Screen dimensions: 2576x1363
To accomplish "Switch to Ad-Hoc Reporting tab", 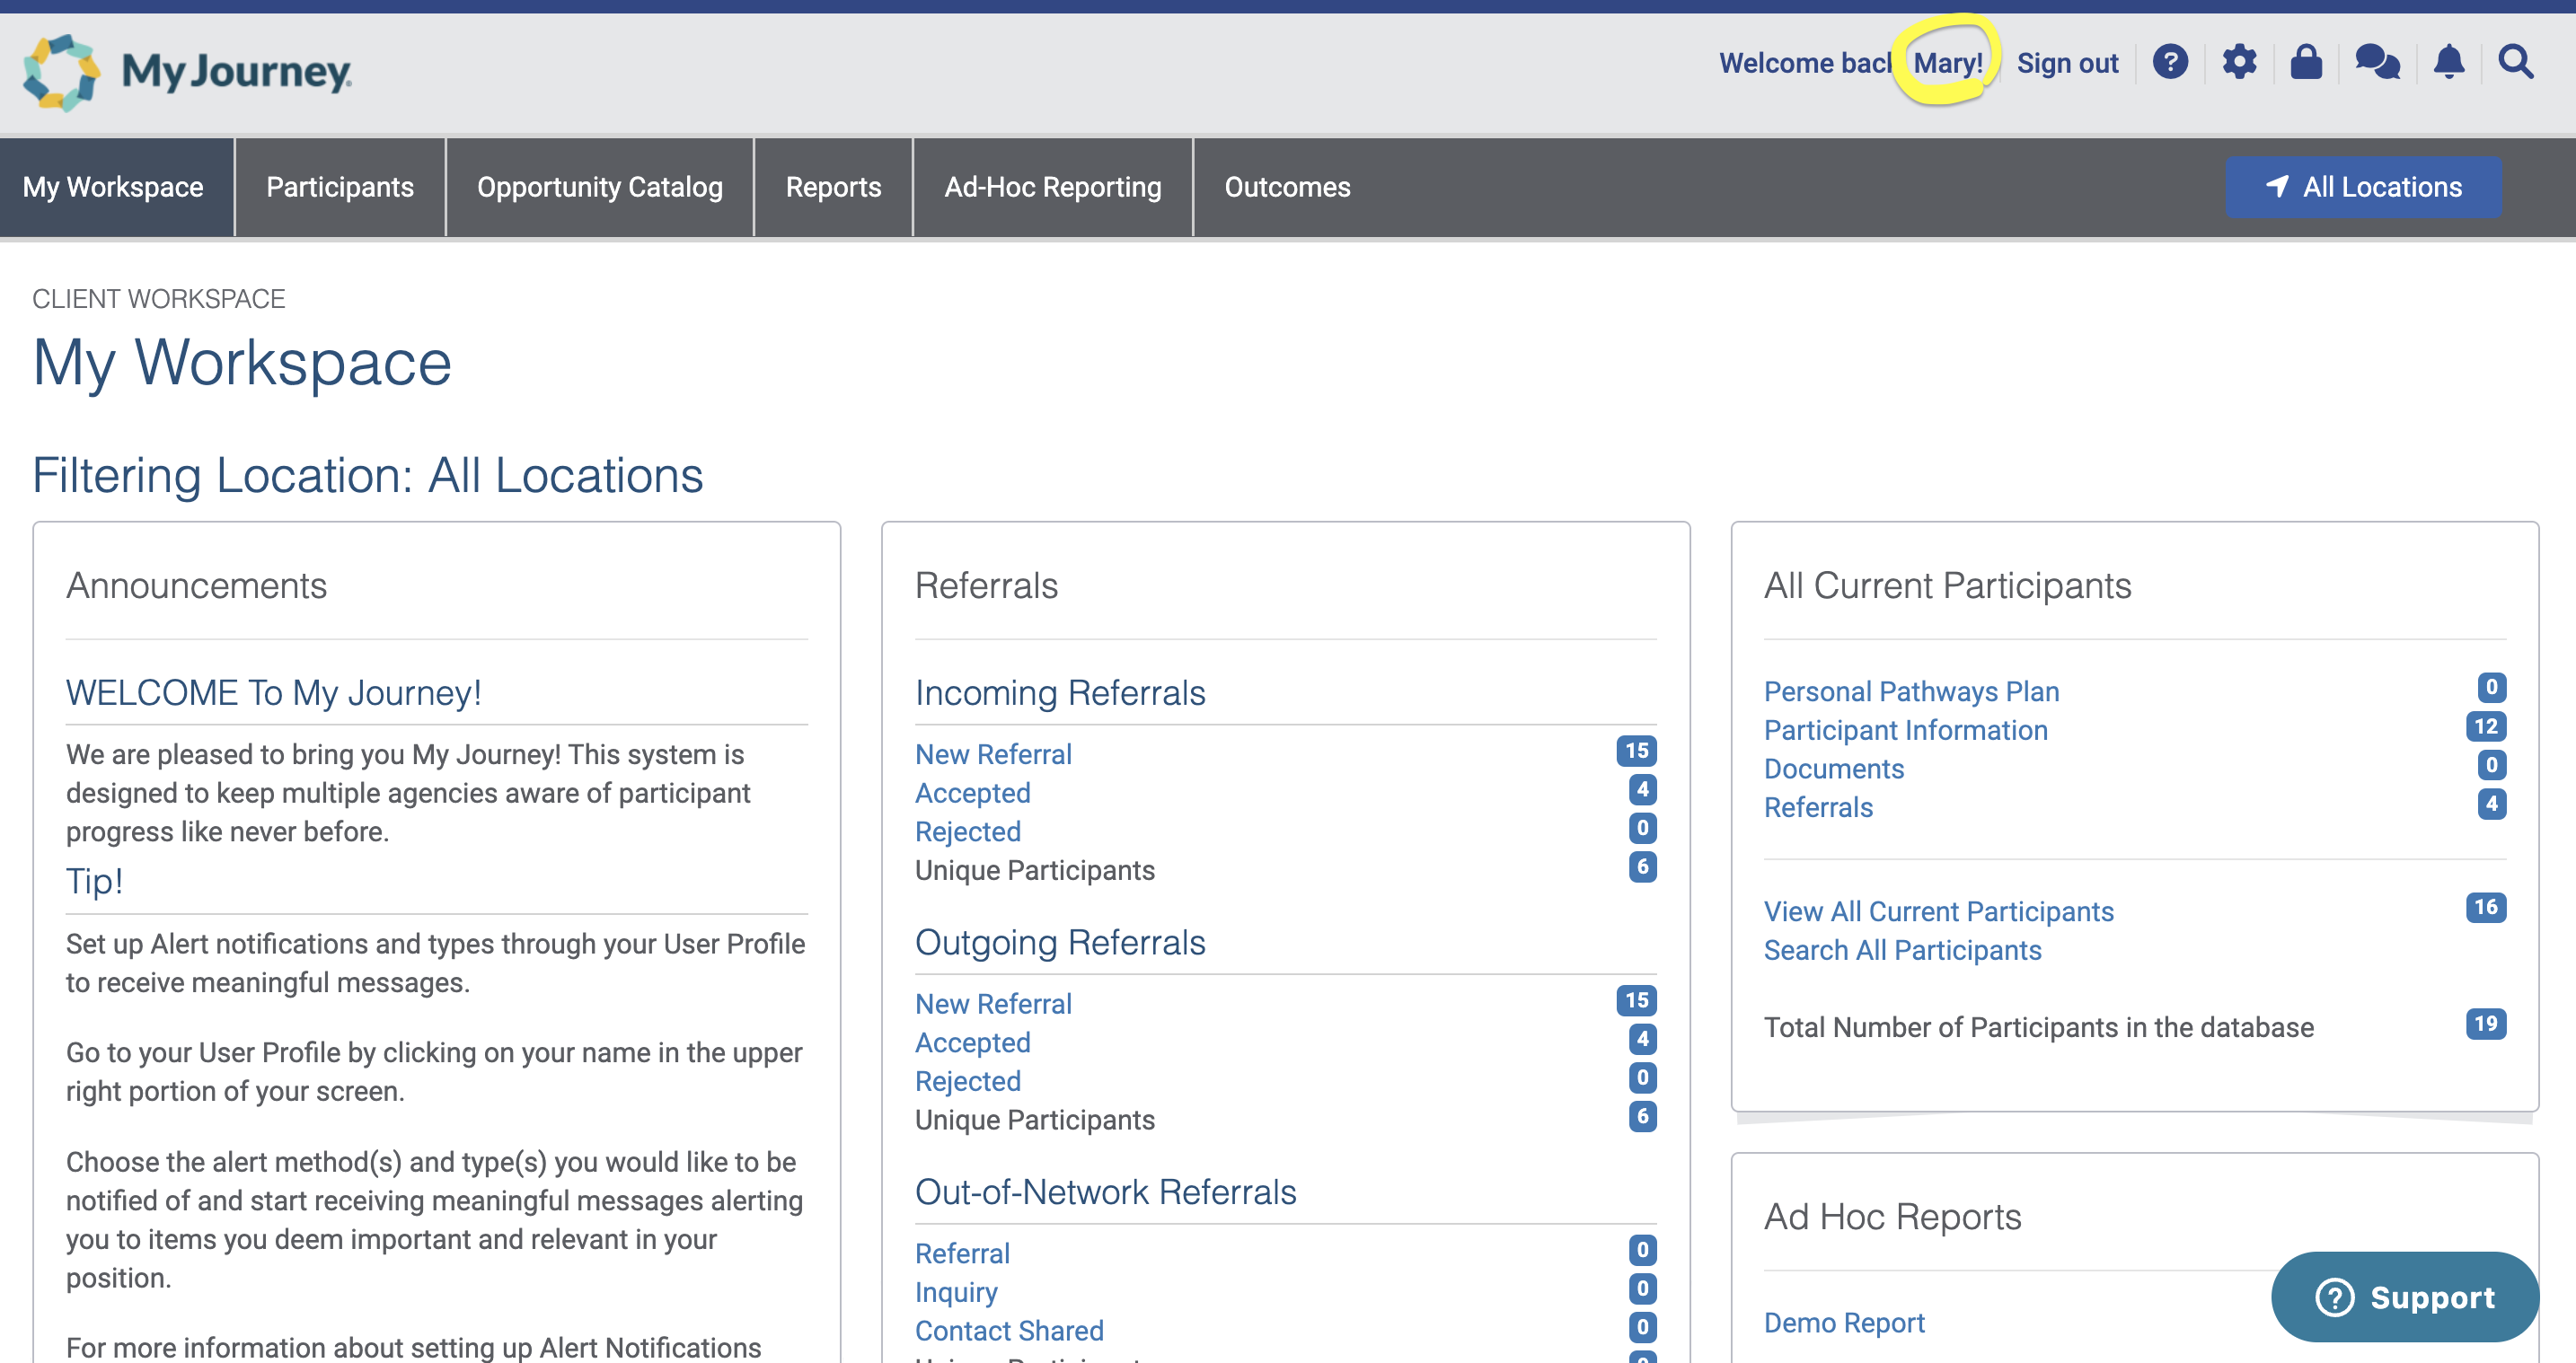I will [1052, 187].
